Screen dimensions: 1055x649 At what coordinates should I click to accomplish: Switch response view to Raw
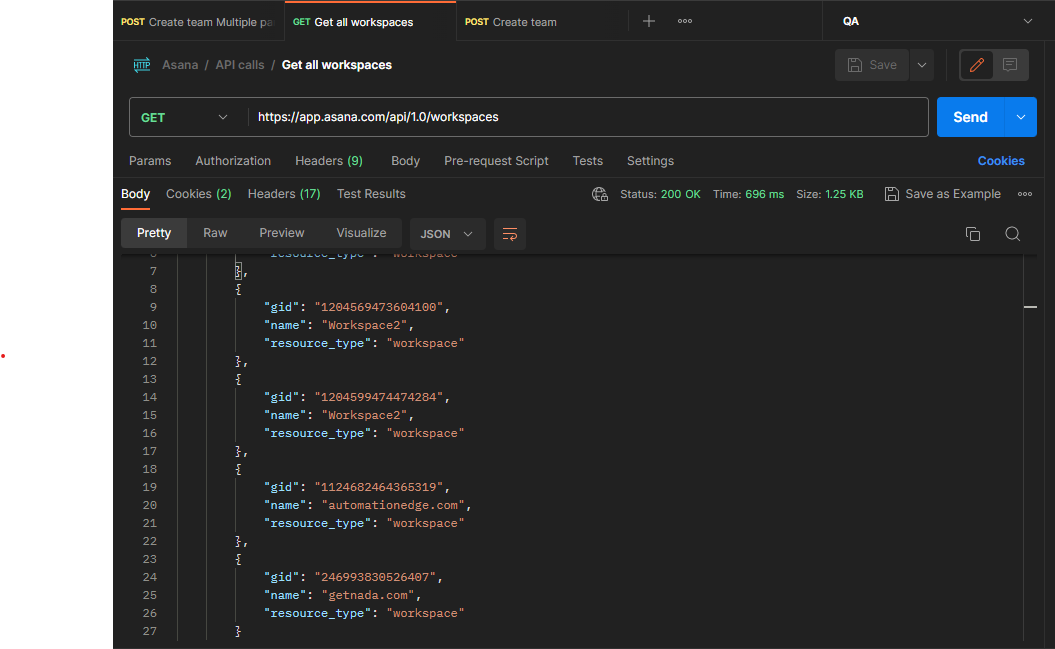[x=215, y=233]
